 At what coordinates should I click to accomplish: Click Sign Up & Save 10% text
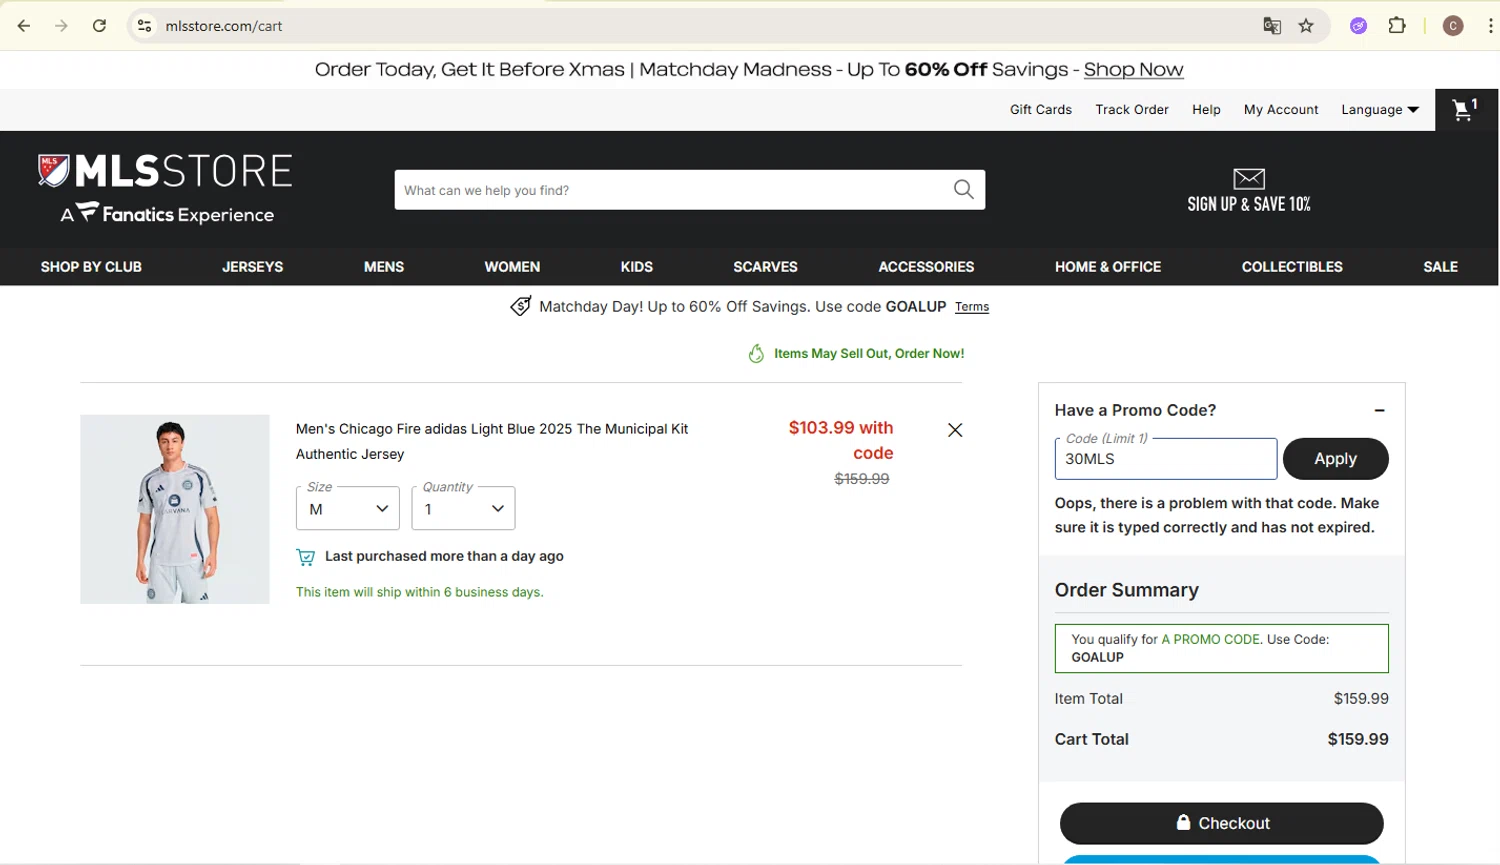click(x=1249, y=204)
